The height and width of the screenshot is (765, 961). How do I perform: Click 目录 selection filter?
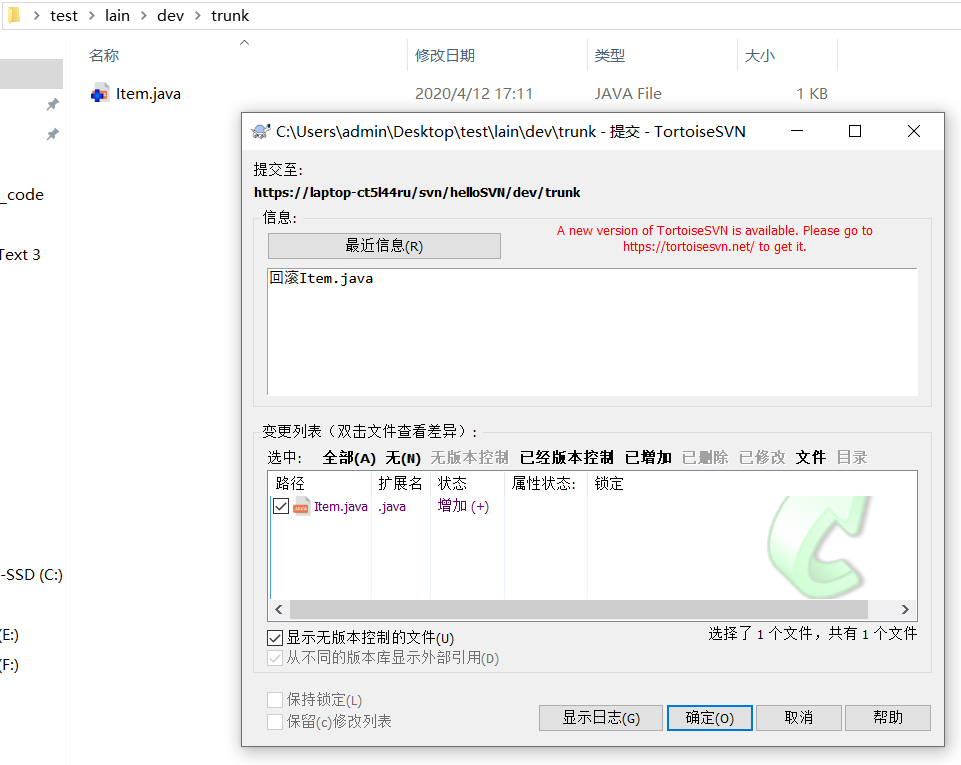tap(852, 458)
